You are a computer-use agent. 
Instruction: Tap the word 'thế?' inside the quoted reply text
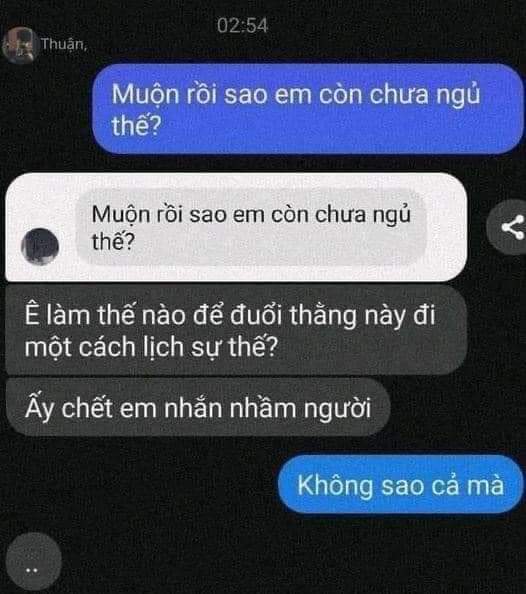tap(113, 241)
